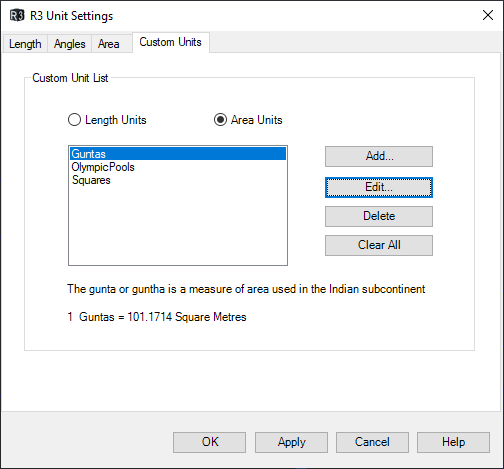
Task: Switch to the Length tab
Action: point(25,44)
